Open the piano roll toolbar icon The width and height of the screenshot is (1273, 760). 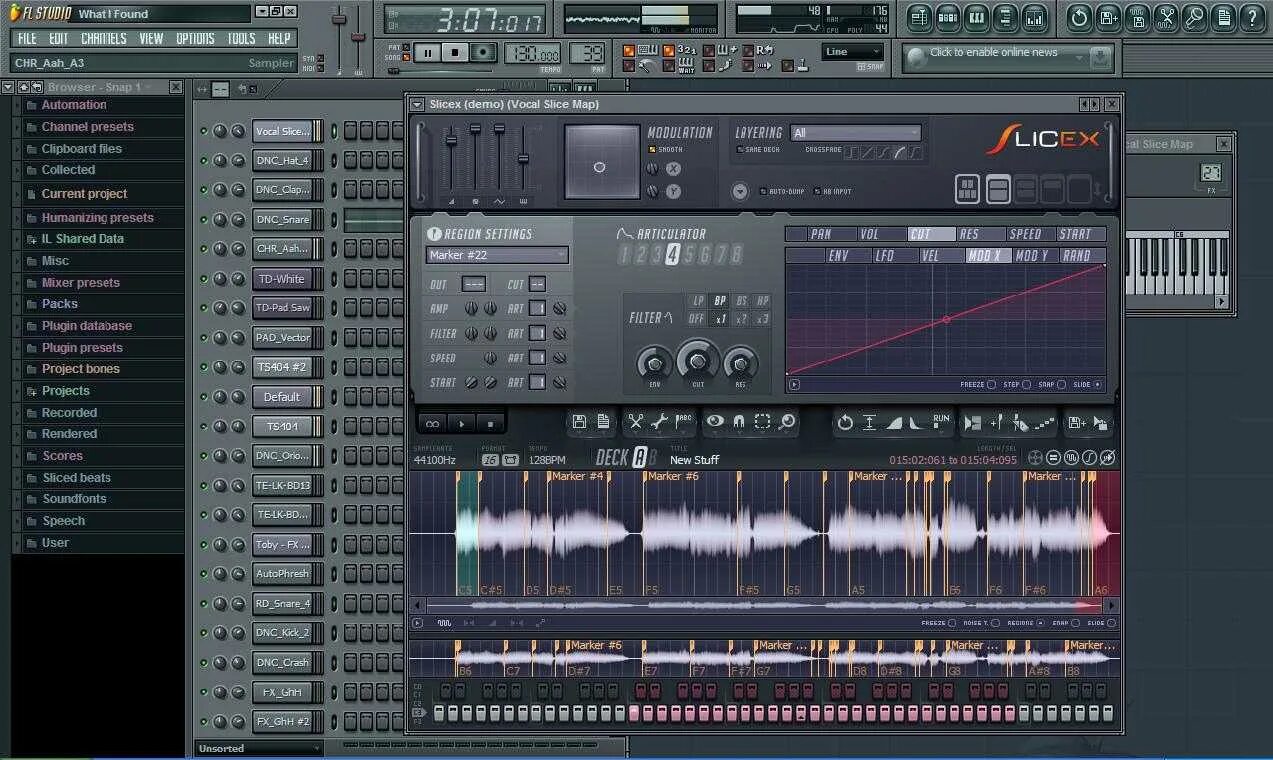pos(977,17)
